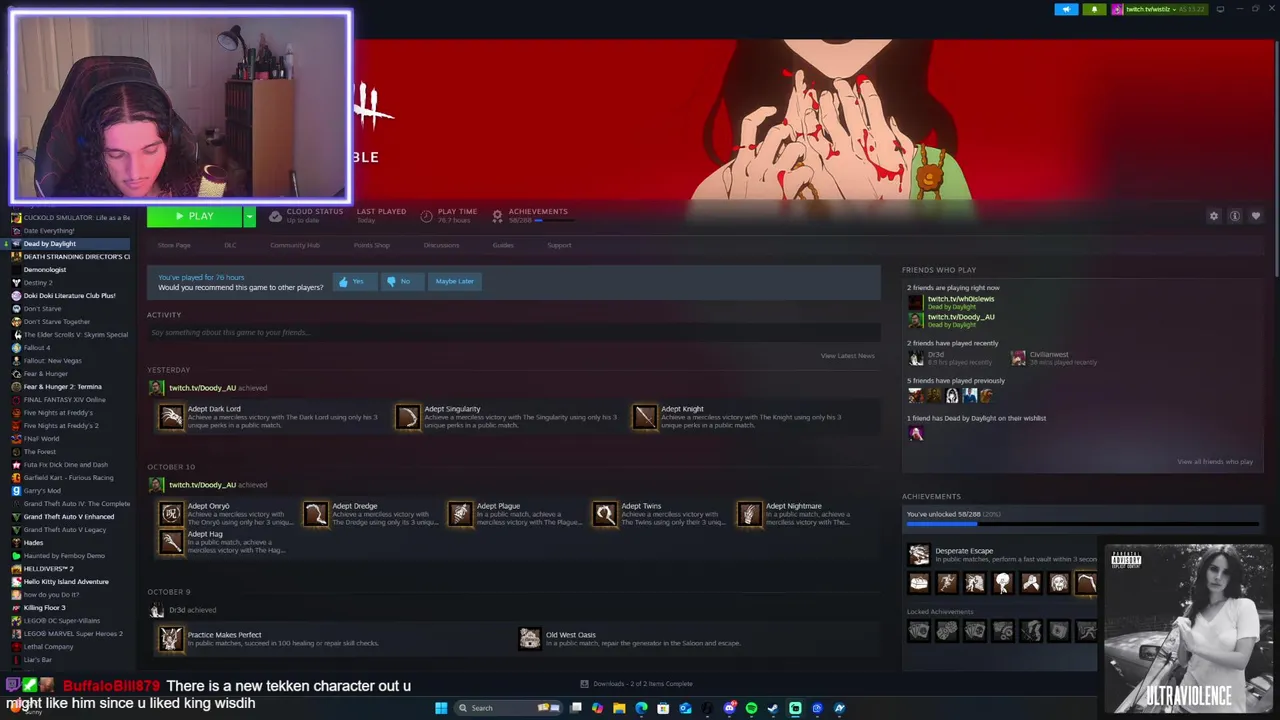Open Adept Twins achievement icon
This screenshot has width=1280, height=720.
pos(605,514)
